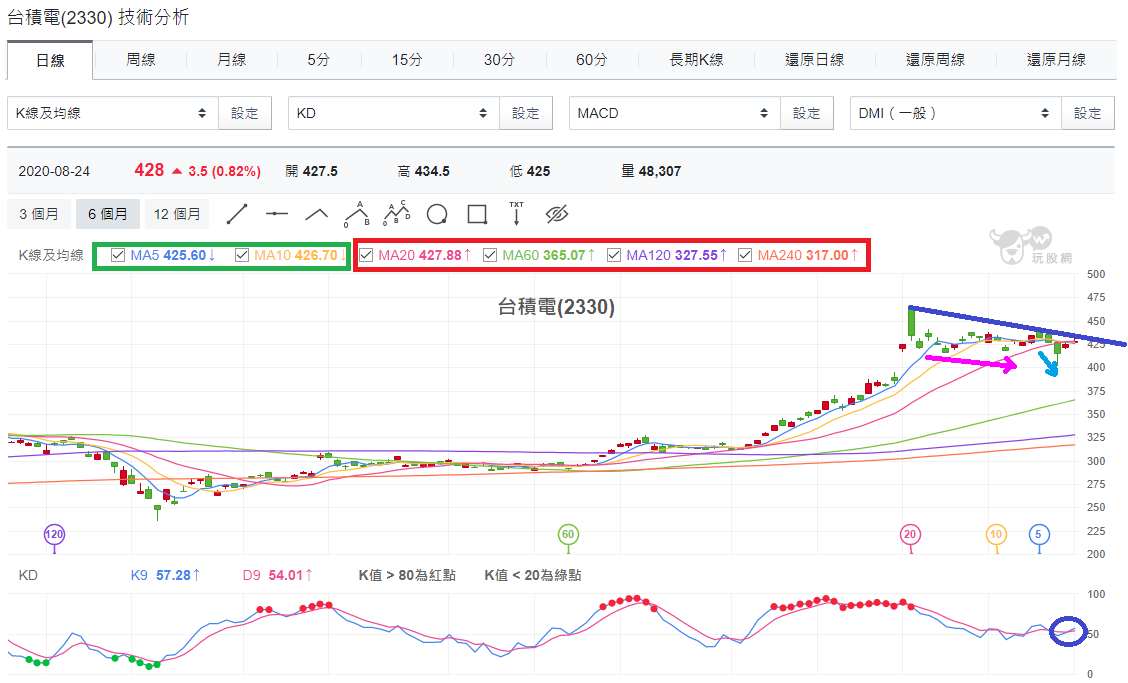Viewport: 1128px width, 683px height.
Task: Click 設定 button next to K線及均線
Action: click(245, 113)
